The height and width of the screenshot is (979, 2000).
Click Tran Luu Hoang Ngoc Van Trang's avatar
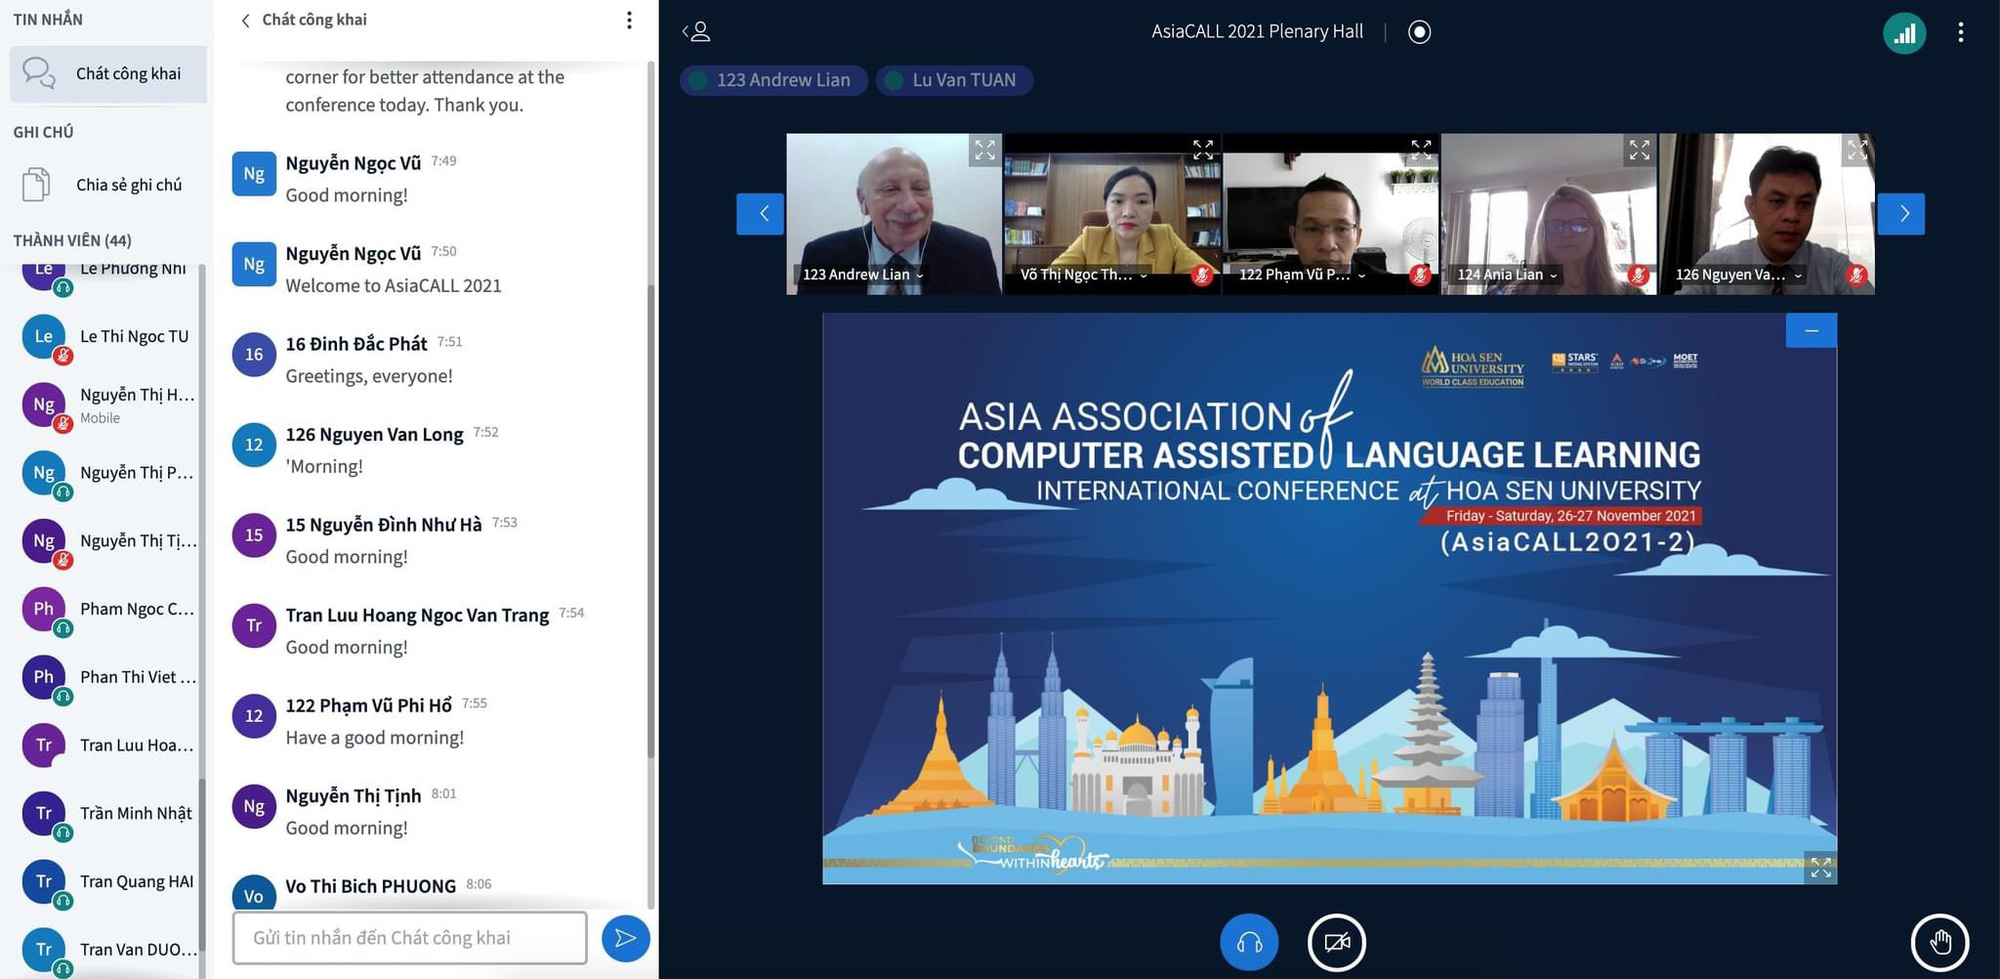coord(254,626)
